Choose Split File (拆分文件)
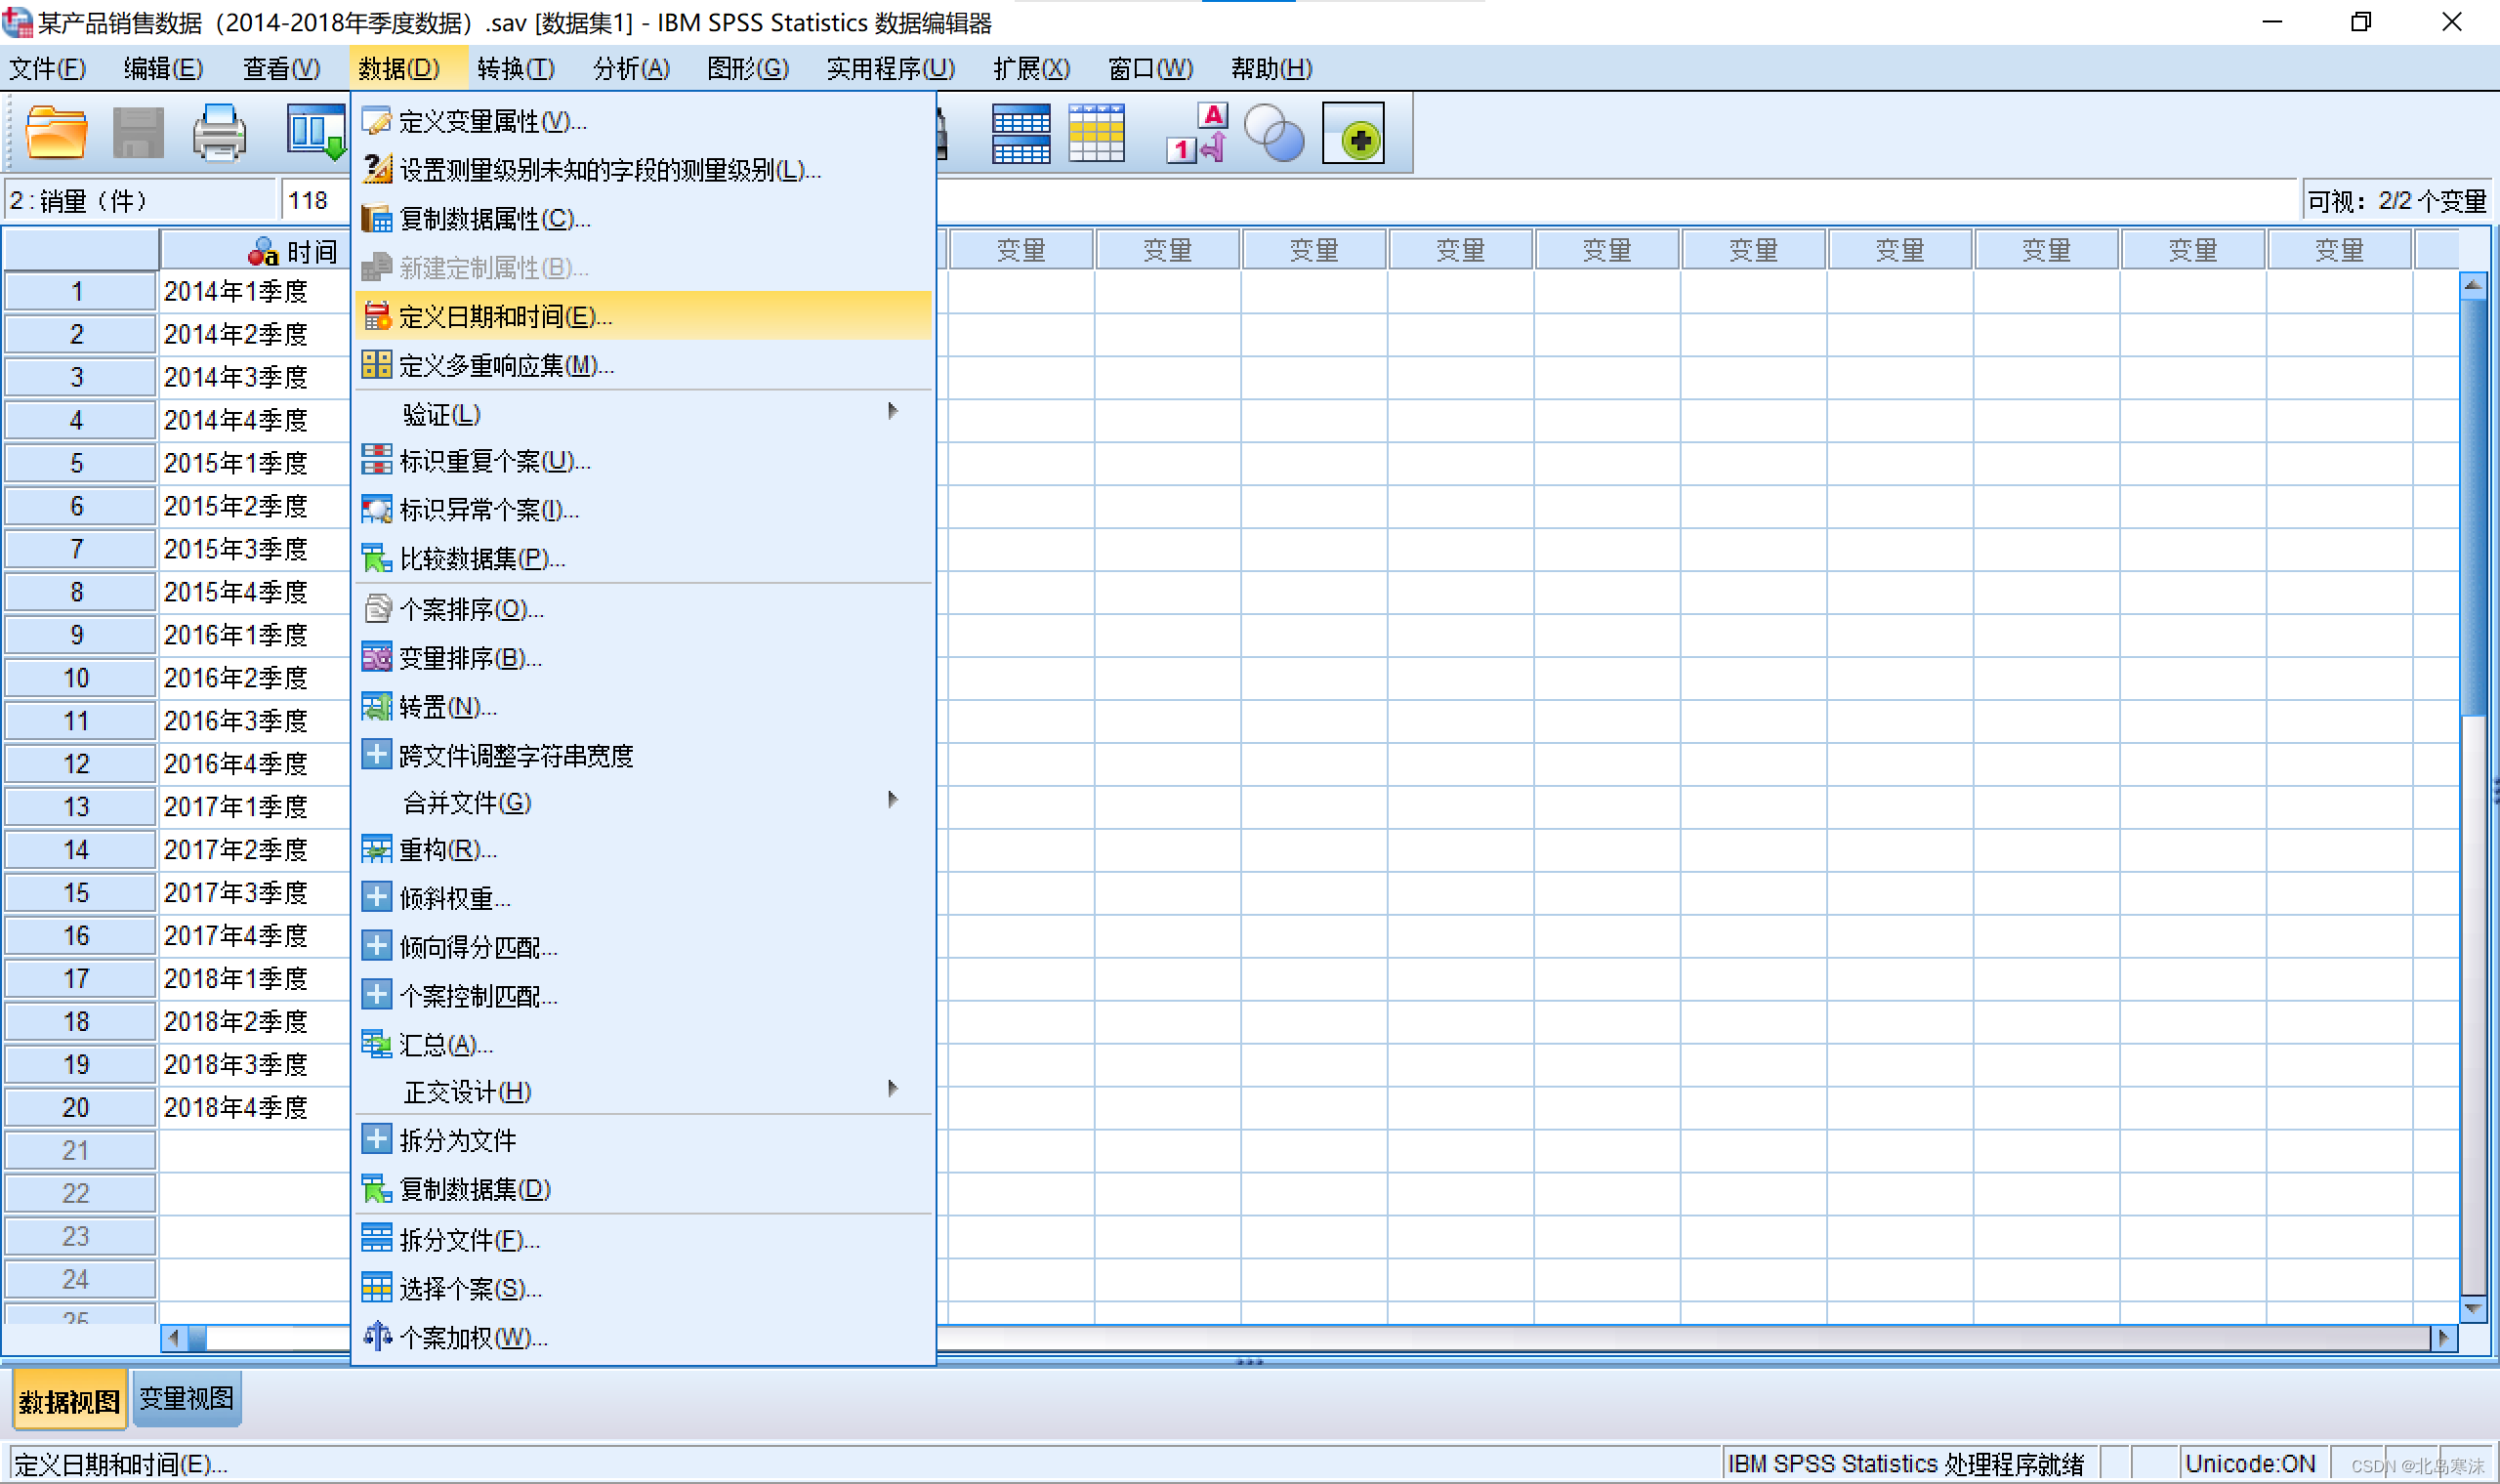The image size is (2500, 1484). tap(644, 1240)
